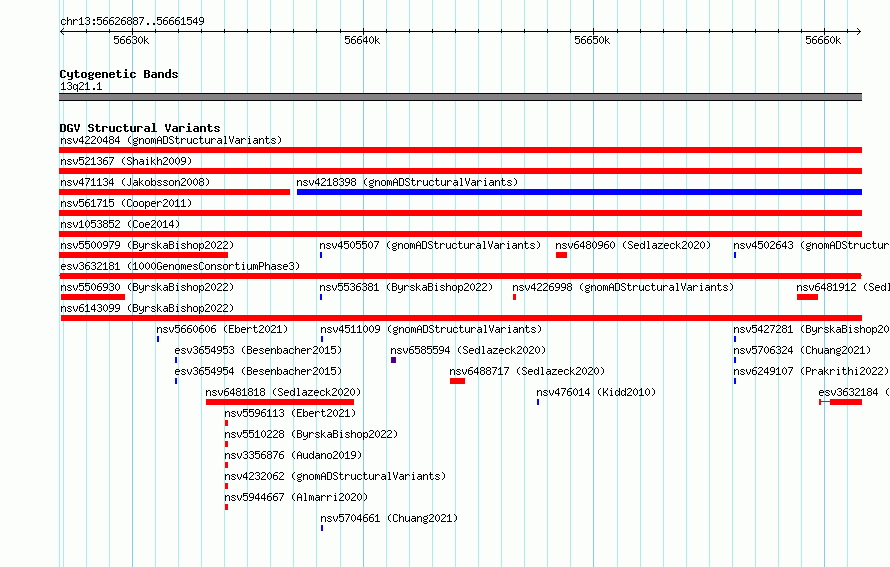890x567 pixels.
Task: Open nsv561715 (Cooper2011) label
Action: click(x=126, y=203)
